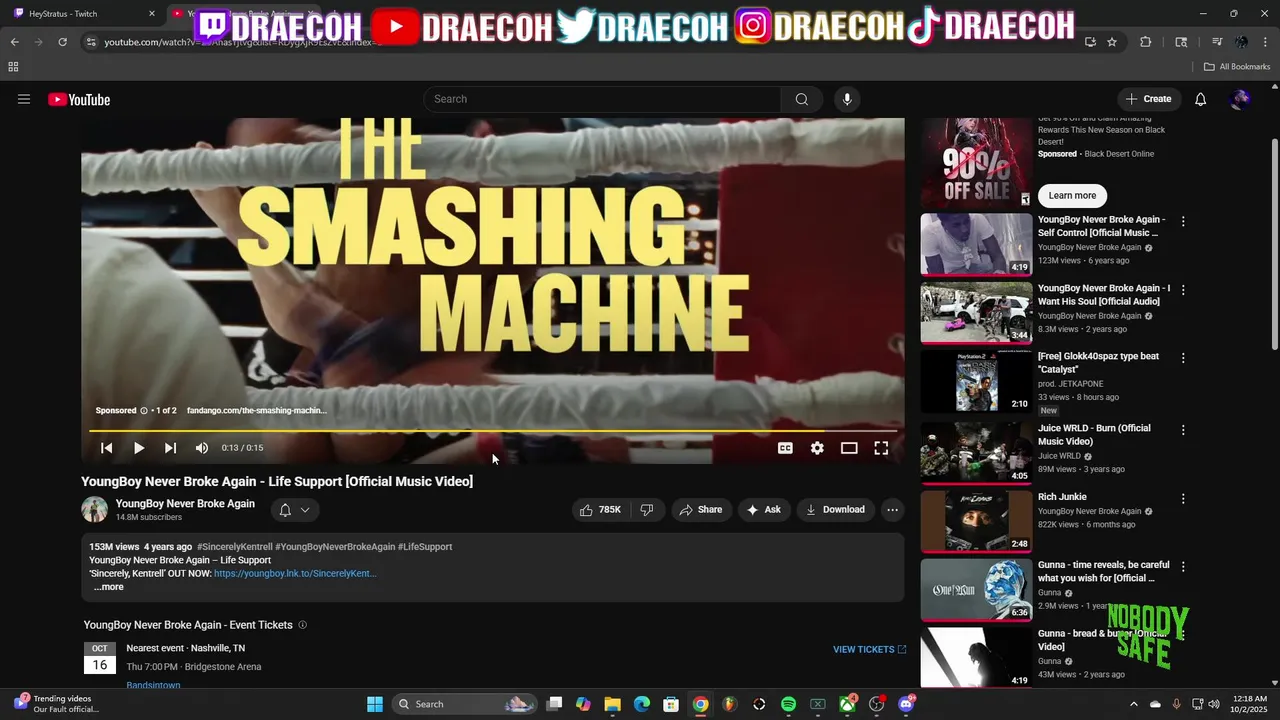Click the #SincerelyKentrell hashtag
The height and width of the screenshot is (720, 1280).
[234, 547]
